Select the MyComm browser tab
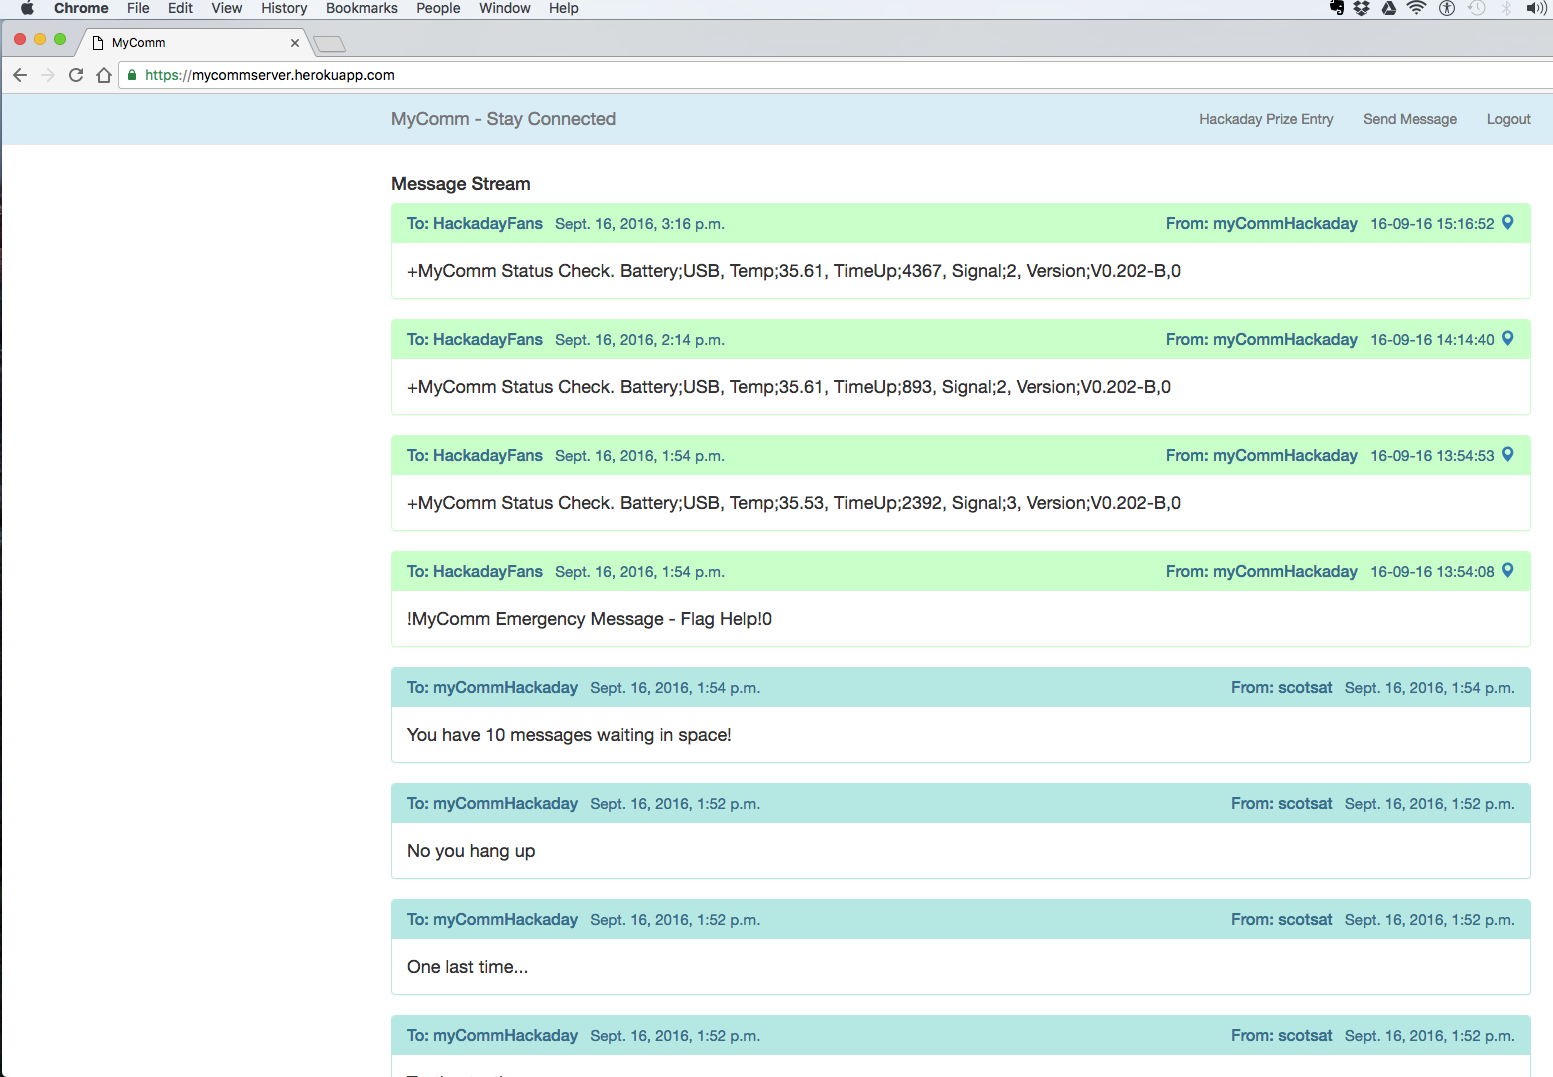The image size is (1553, 1077). 192,43
